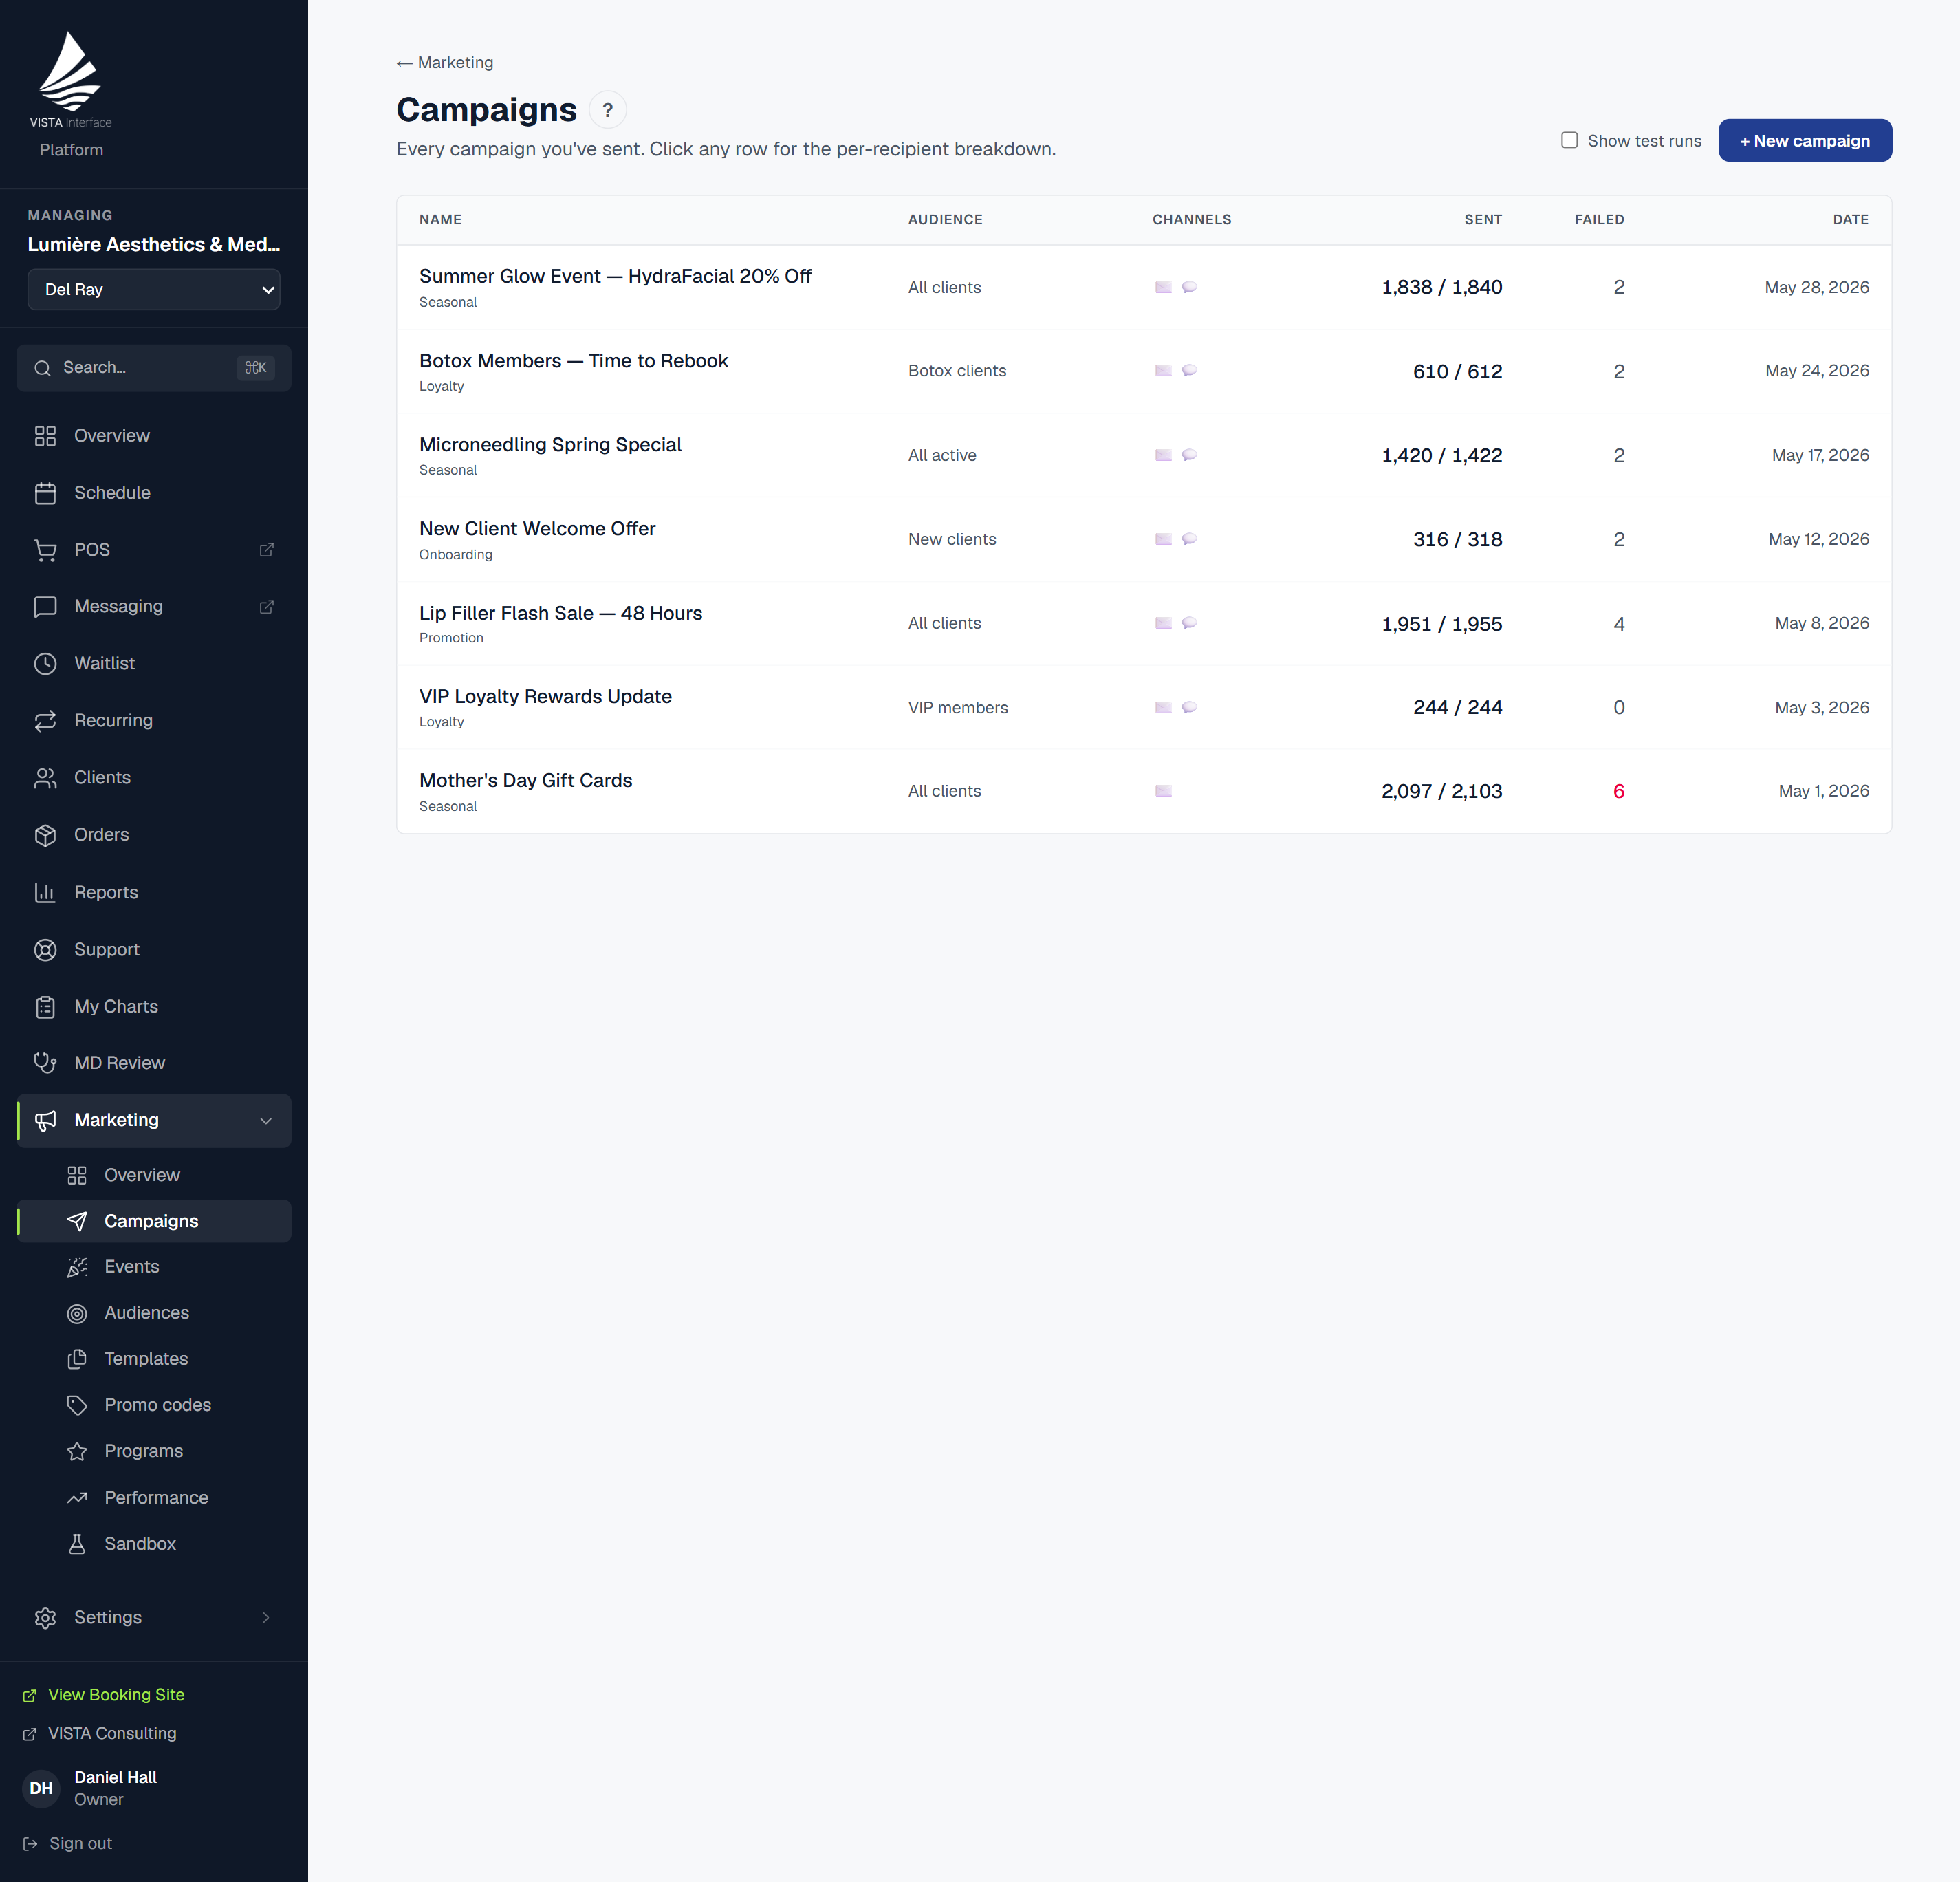
Task: Click the MD Review stethoscope icon
Action: click(45, 1063)
